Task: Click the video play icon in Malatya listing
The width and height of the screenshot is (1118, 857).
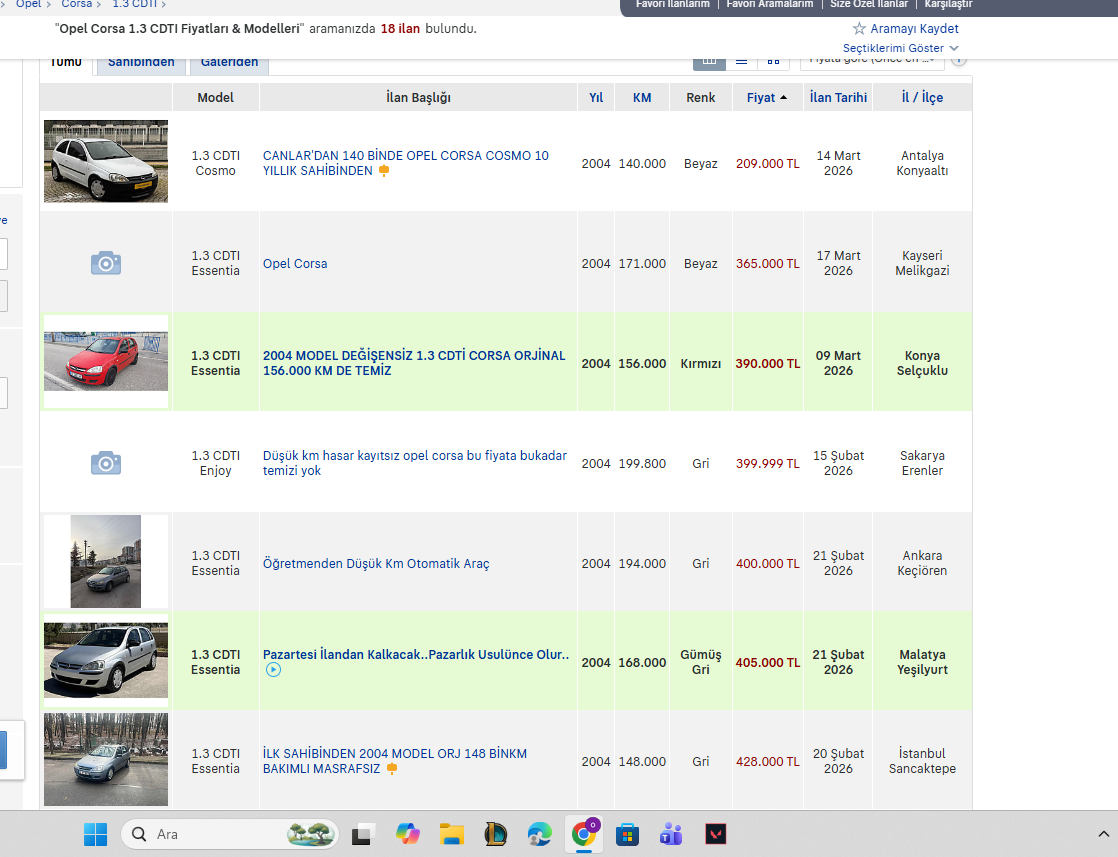Action: [273, 669]
